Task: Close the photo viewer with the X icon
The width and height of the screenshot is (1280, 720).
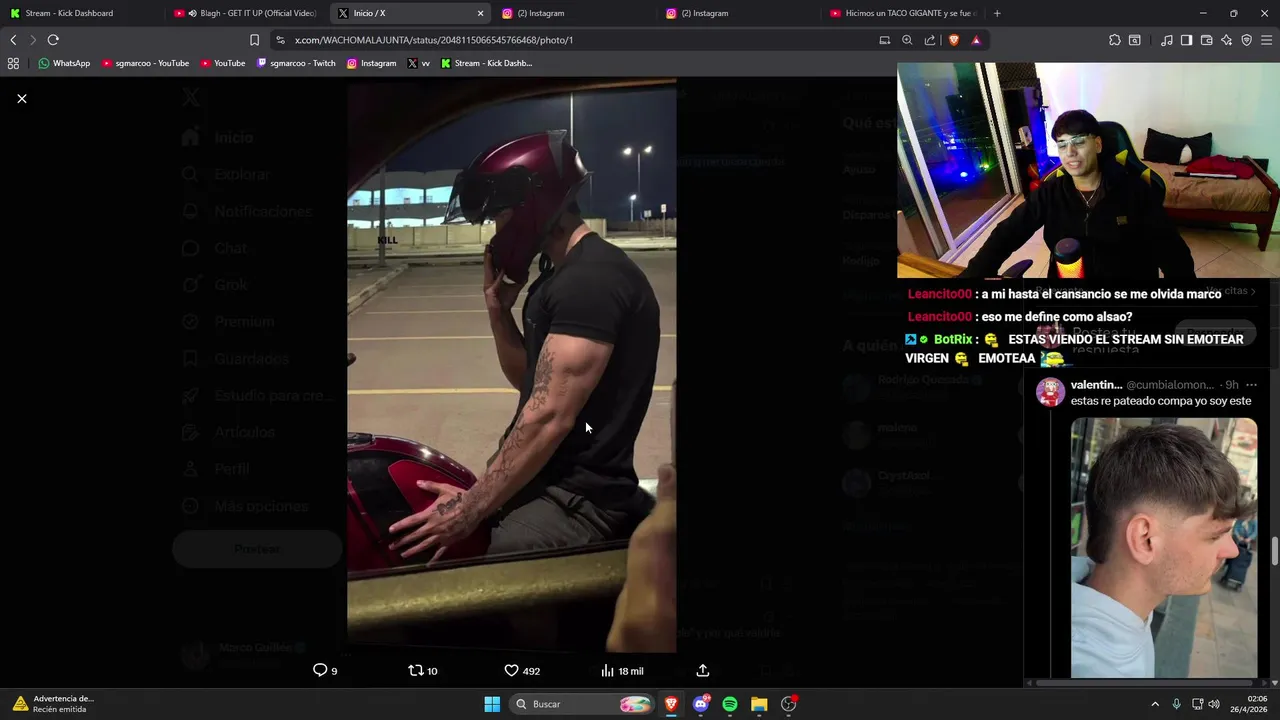Action: point(22,98)
